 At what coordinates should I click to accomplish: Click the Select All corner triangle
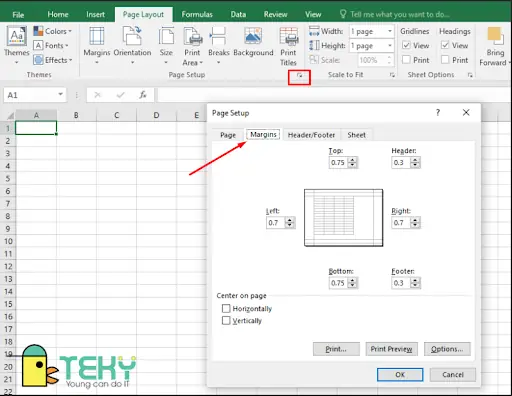click(x=10, y=116)
